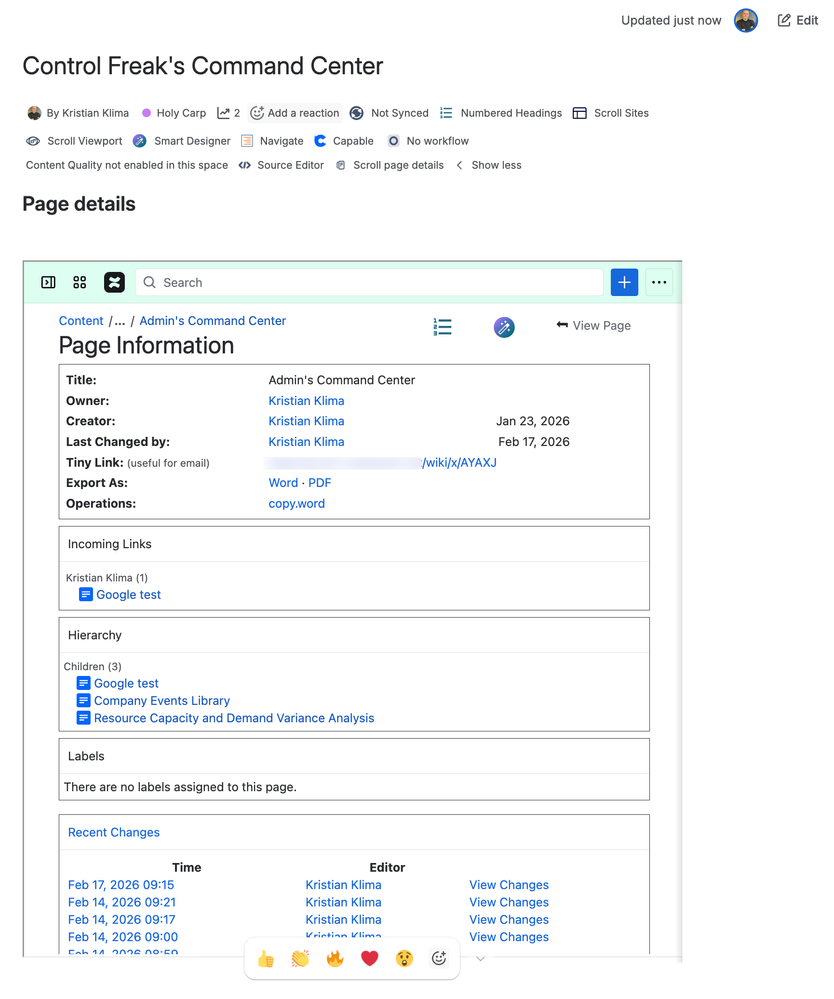Open the user avatar near Updated just now
Screen dimensions: 834x999
(745, 20)
